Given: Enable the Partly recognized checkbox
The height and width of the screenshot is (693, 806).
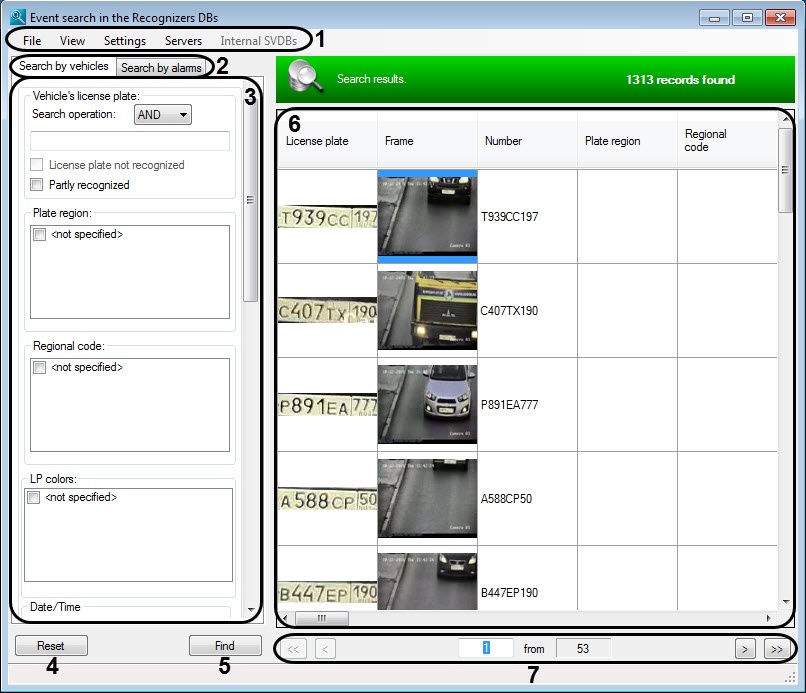Looking at the screenshot, I should coord(37,185).
